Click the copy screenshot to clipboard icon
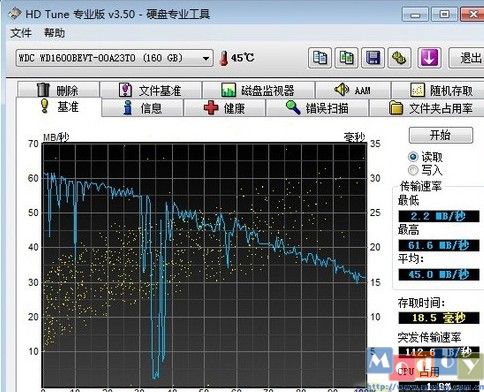 click(346, 58)
